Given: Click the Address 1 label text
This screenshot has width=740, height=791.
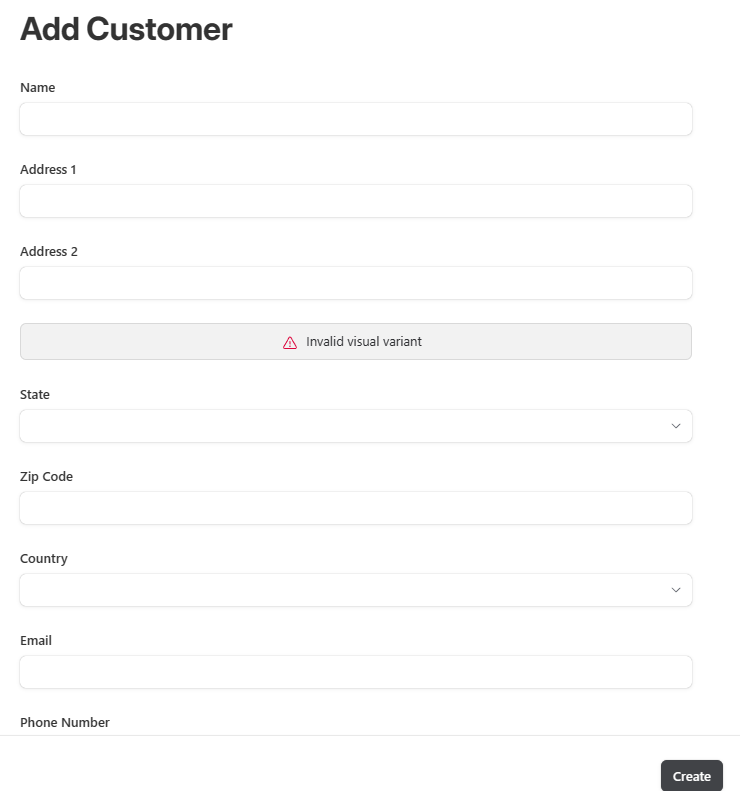Looking at the screenshot, I should (x=48, y=170).
